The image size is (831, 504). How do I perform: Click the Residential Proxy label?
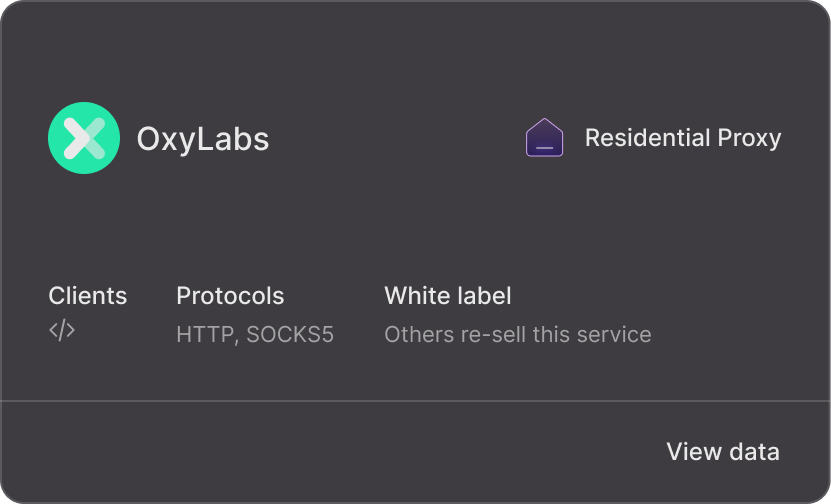(683, 138)
